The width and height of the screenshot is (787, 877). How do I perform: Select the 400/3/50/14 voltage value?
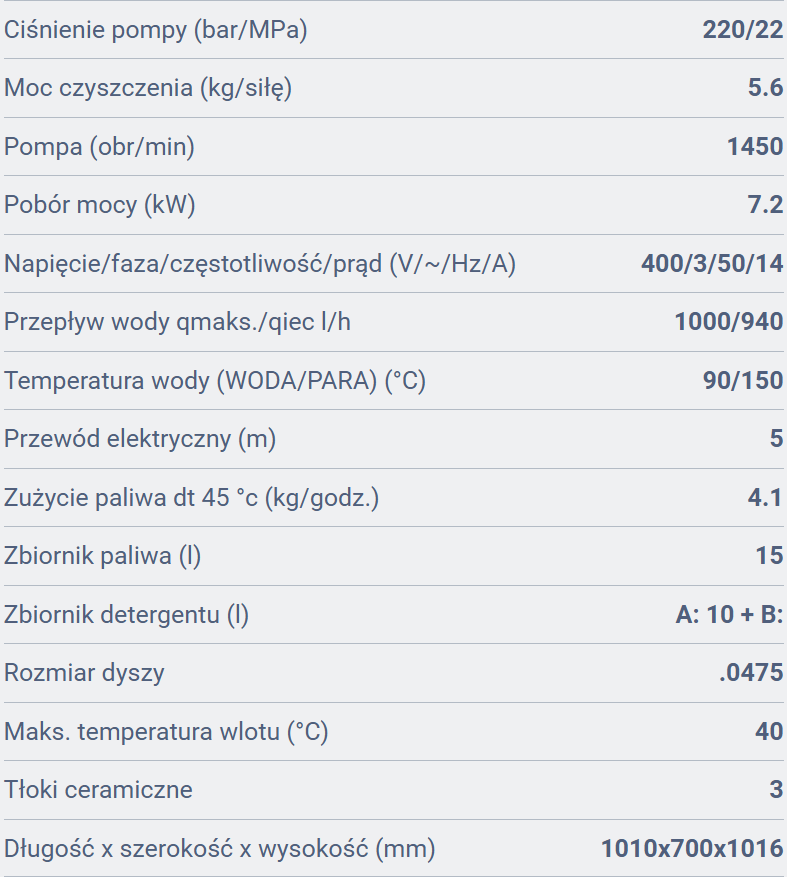[x=712, y=264]
